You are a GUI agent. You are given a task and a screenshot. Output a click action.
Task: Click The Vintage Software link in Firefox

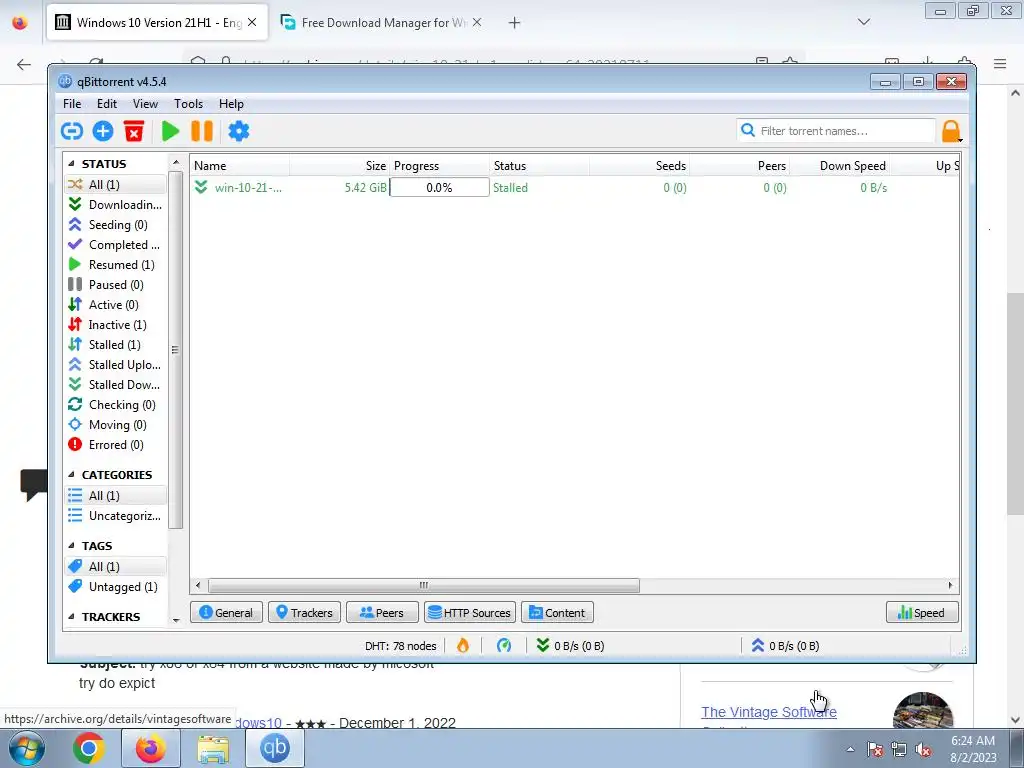[769, 712]
